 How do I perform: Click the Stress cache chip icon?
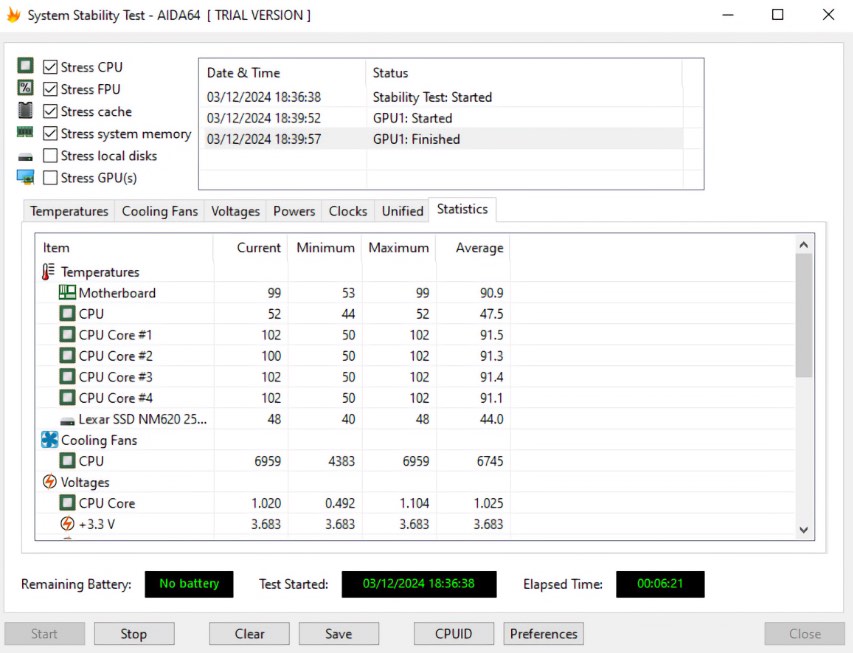(25, 110)
